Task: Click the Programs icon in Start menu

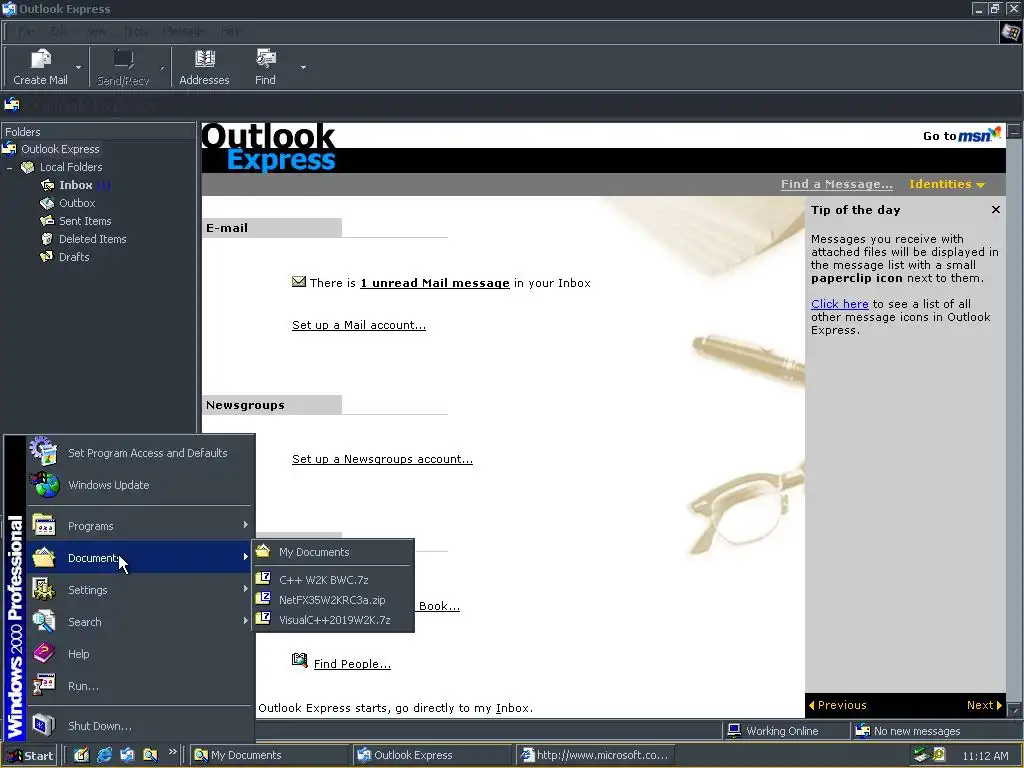Action: pos(44,526)
